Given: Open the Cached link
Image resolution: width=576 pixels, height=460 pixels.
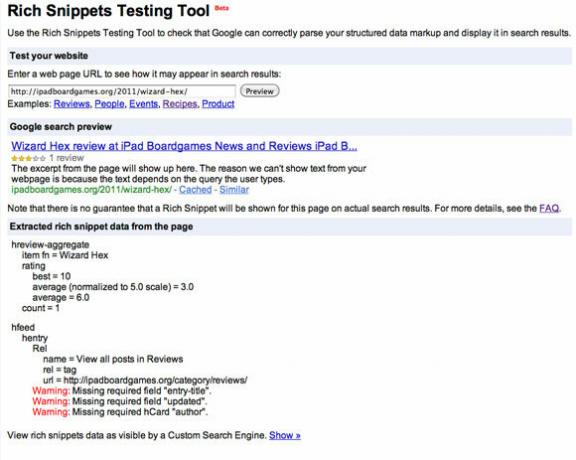Looking at the screenshot, I should pos(195,190).
